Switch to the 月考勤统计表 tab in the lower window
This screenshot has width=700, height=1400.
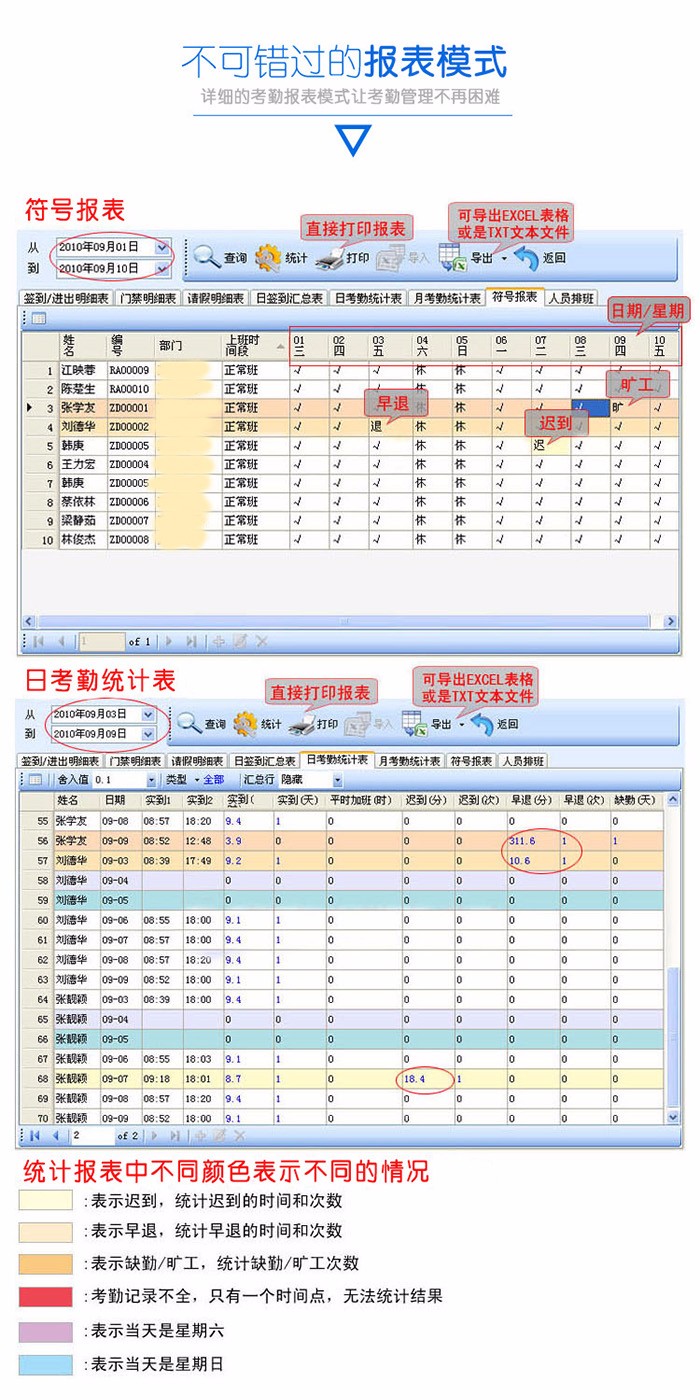[410, 761]
